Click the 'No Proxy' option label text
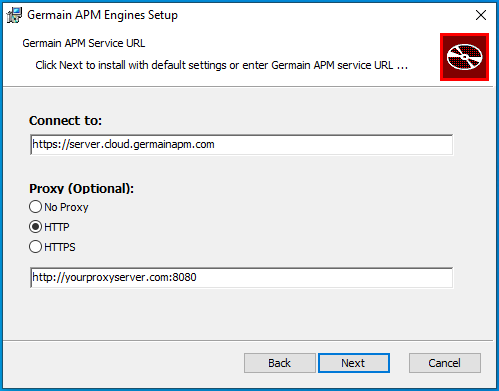The height and width of the screenshot is (391, 499). [66, 207]
